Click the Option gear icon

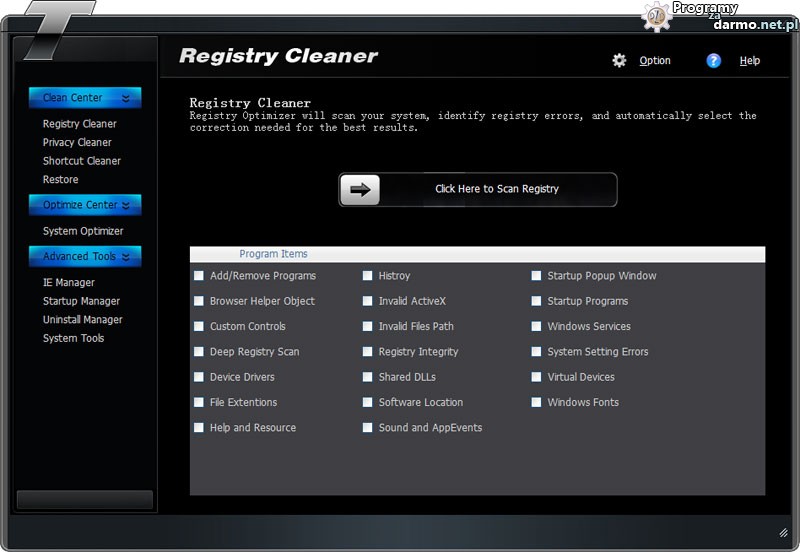pyautogui.click(x=619, y=61)
